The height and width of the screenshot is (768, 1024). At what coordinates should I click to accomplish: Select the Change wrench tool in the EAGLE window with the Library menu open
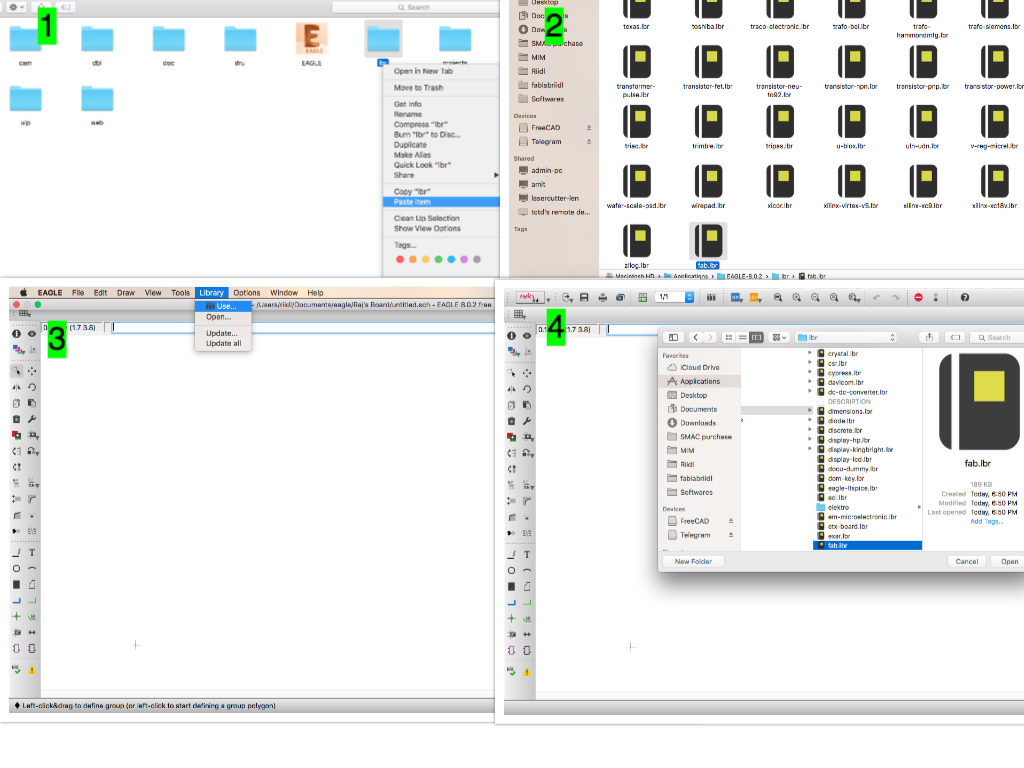32,419
